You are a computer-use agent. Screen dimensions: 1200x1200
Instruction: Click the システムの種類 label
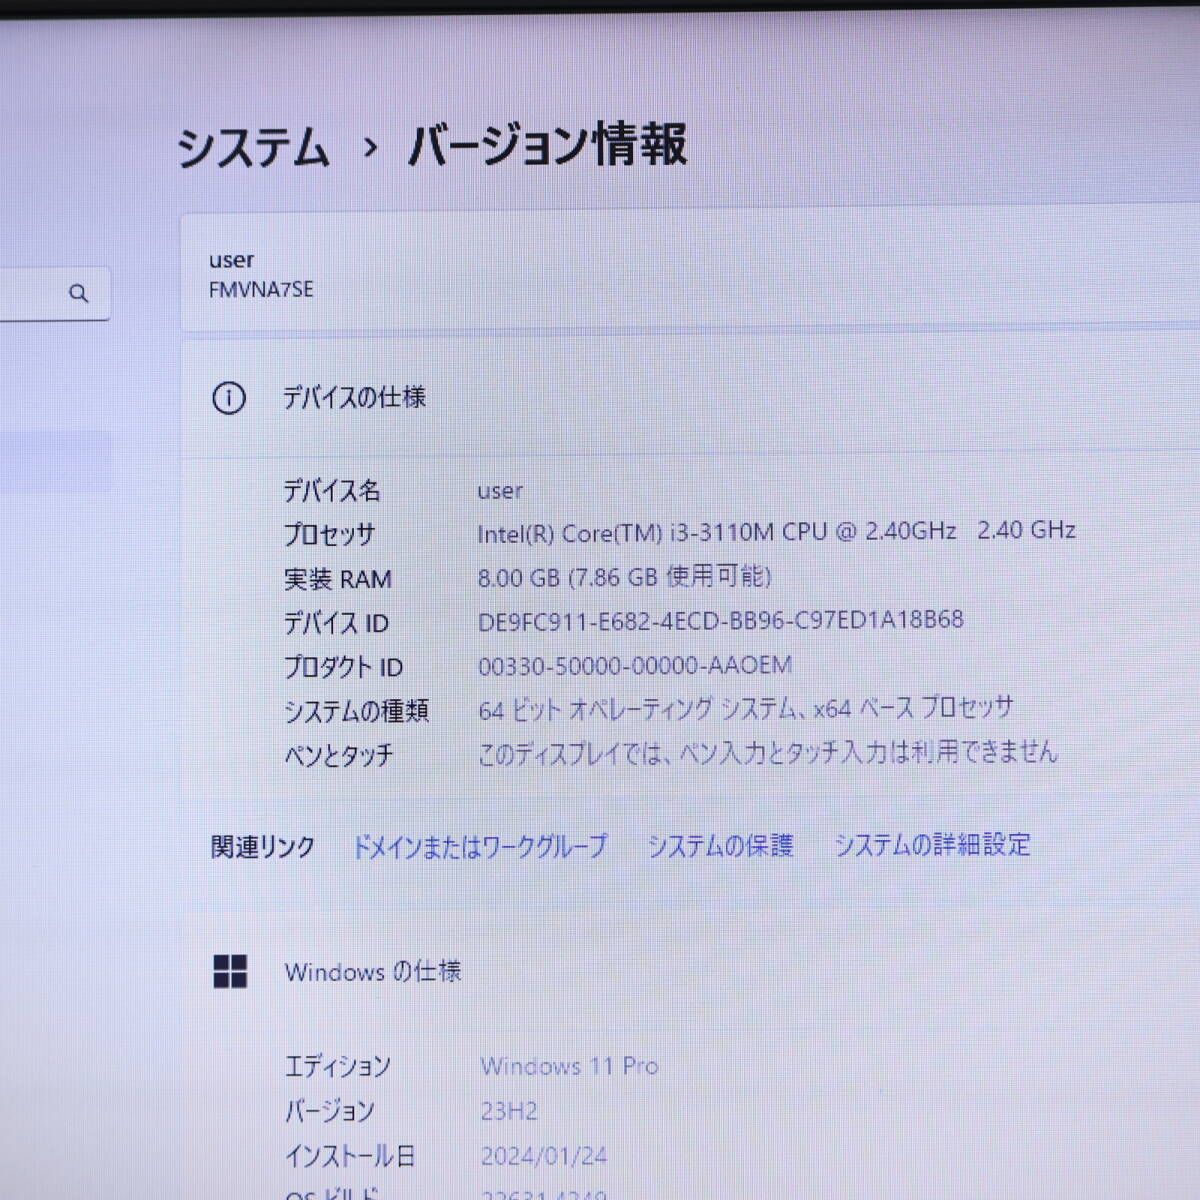coord(356,711)
